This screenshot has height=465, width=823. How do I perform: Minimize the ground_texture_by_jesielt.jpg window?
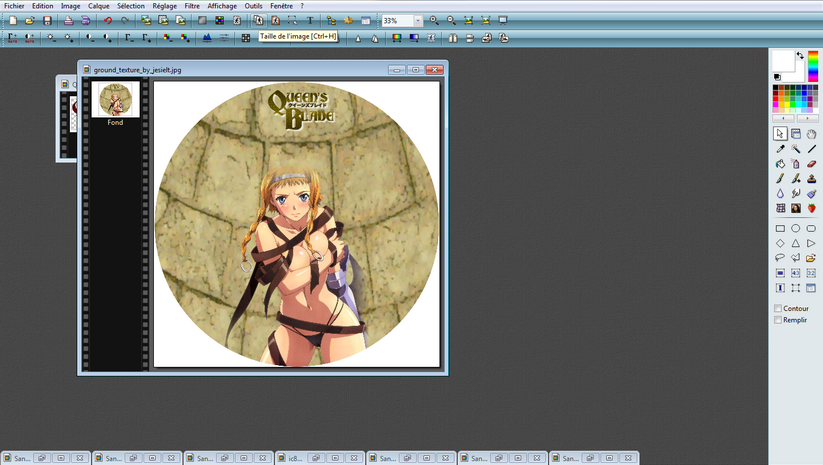tap(397, 70)
